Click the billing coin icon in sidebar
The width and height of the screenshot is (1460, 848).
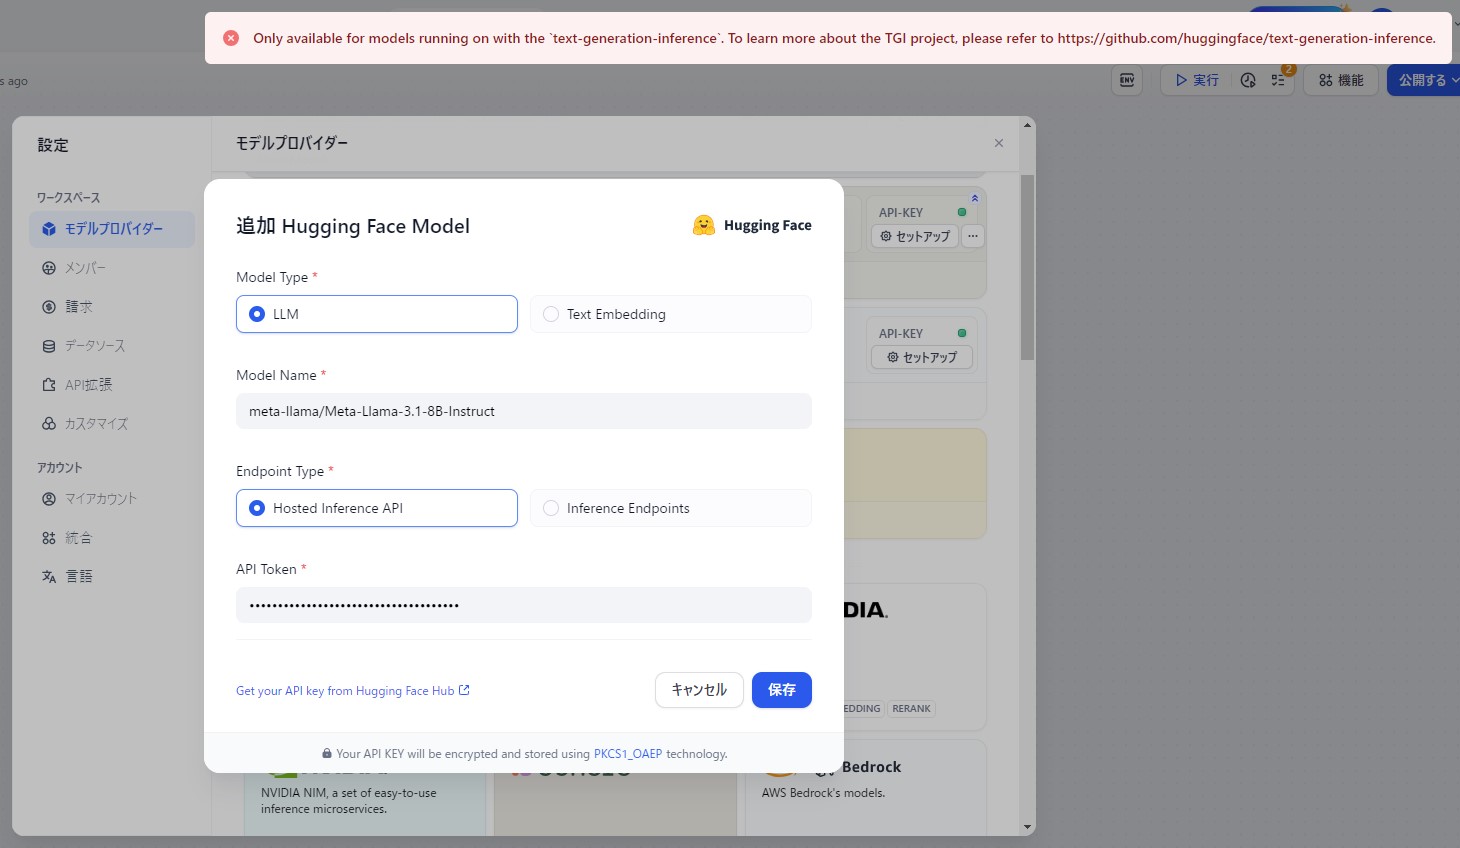pyautogui.click(x=49, y=307)
